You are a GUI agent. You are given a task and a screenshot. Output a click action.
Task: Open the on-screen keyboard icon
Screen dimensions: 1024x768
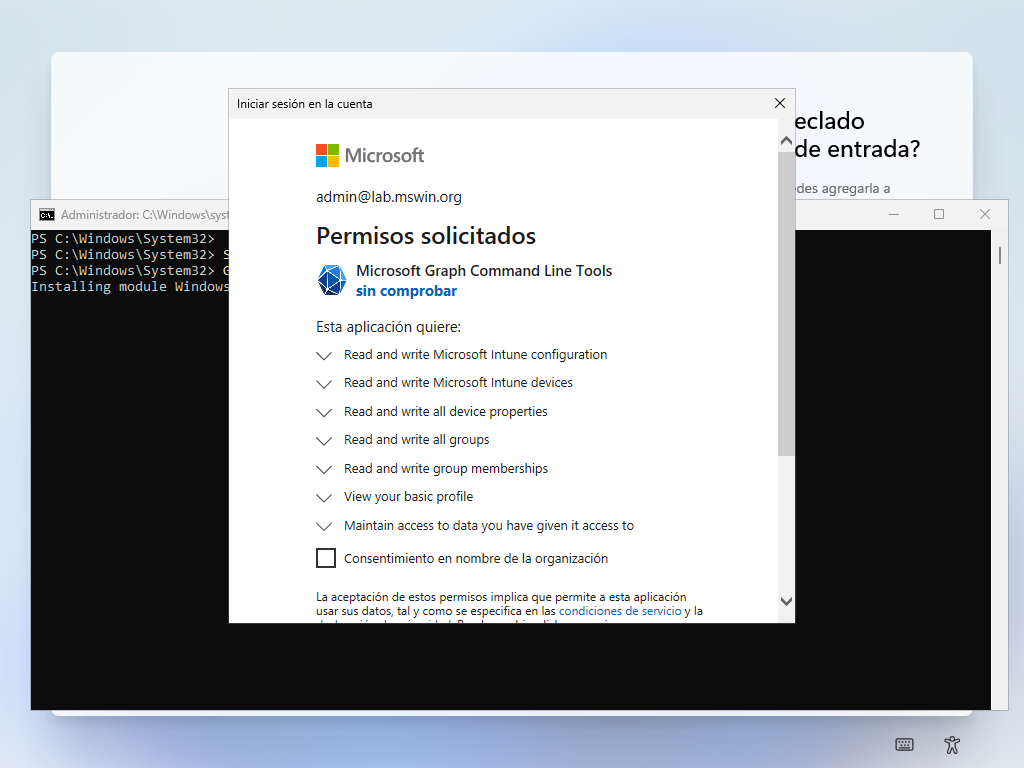[904, 744]
